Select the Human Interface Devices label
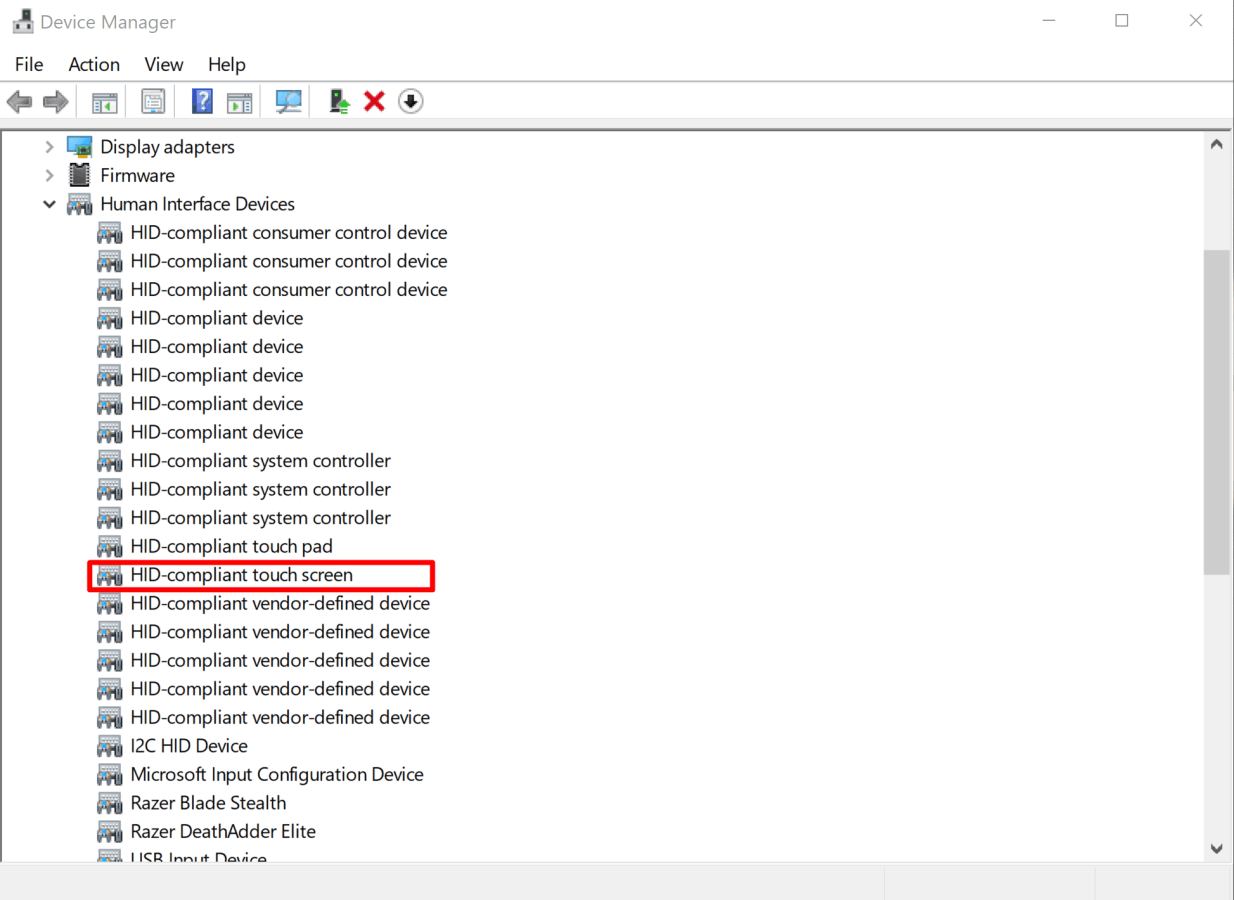 pyautogui.click(x=197, y=204)
